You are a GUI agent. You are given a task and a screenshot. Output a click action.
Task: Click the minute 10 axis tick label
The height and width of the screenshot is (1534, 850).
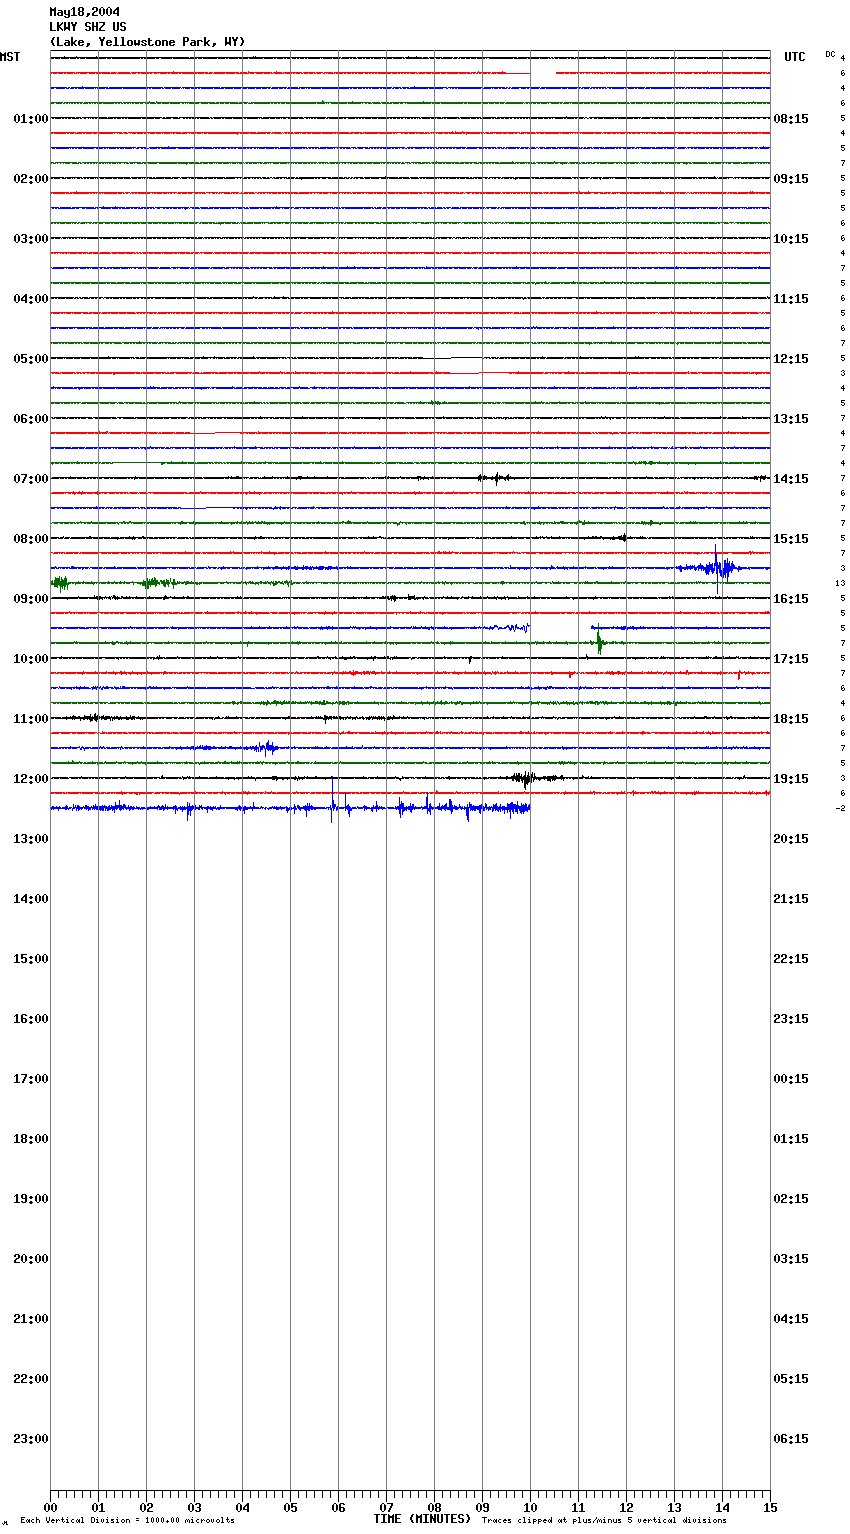coord(530,1507)
